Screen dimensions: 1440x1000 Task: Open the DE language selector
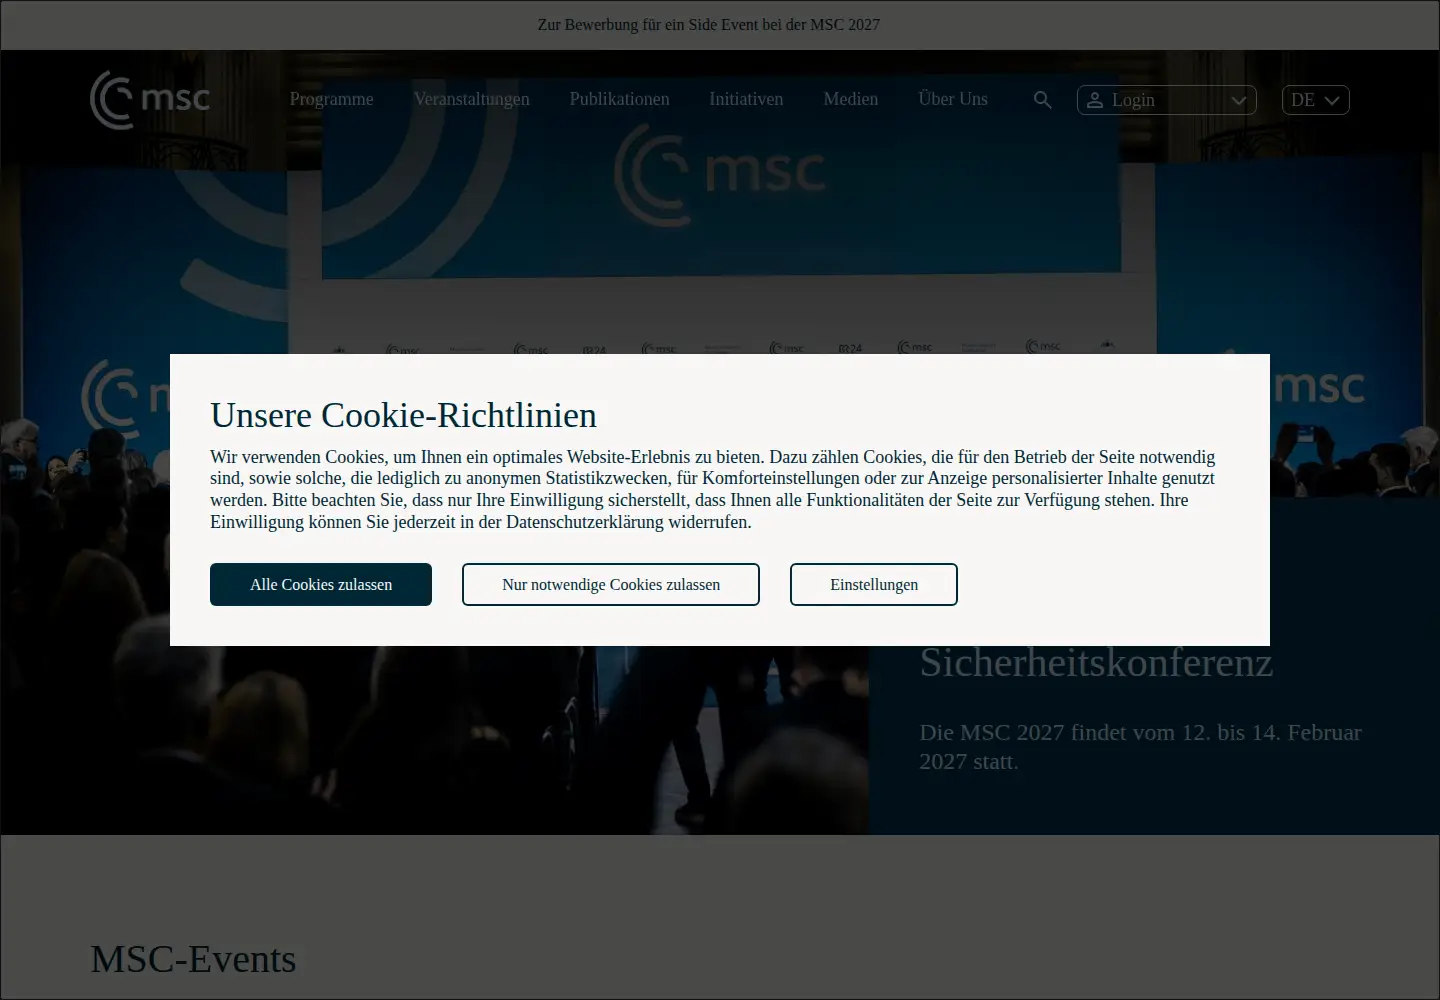[x=1316, y=100]
